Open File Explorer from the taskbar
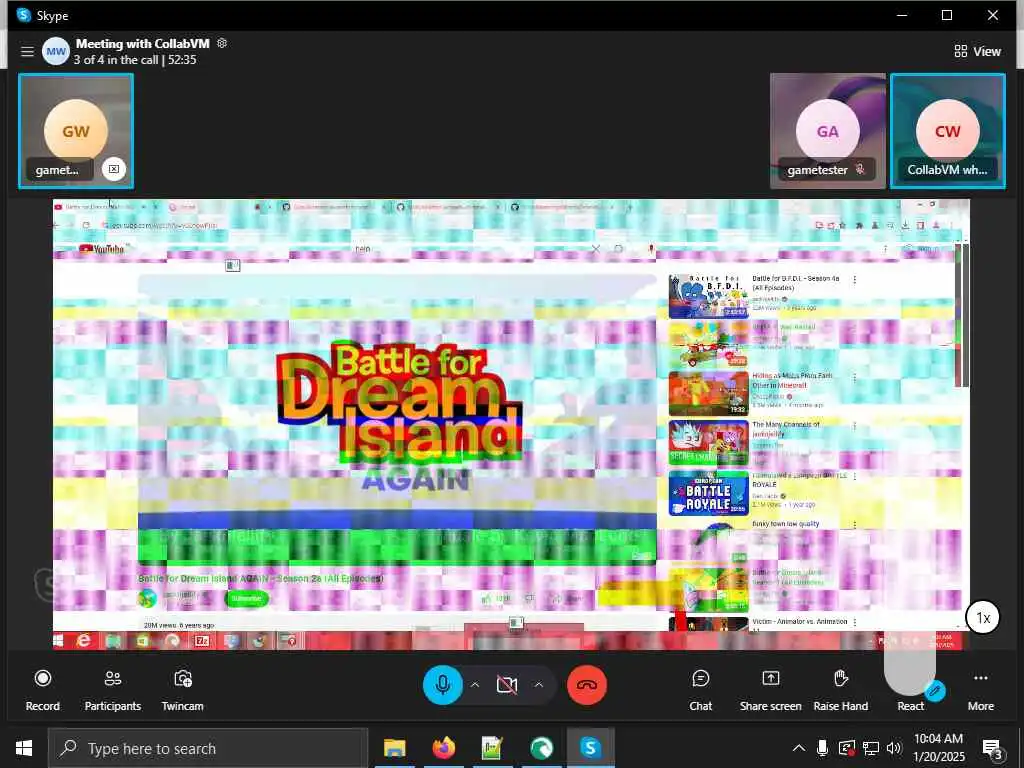 pos(394,748)
